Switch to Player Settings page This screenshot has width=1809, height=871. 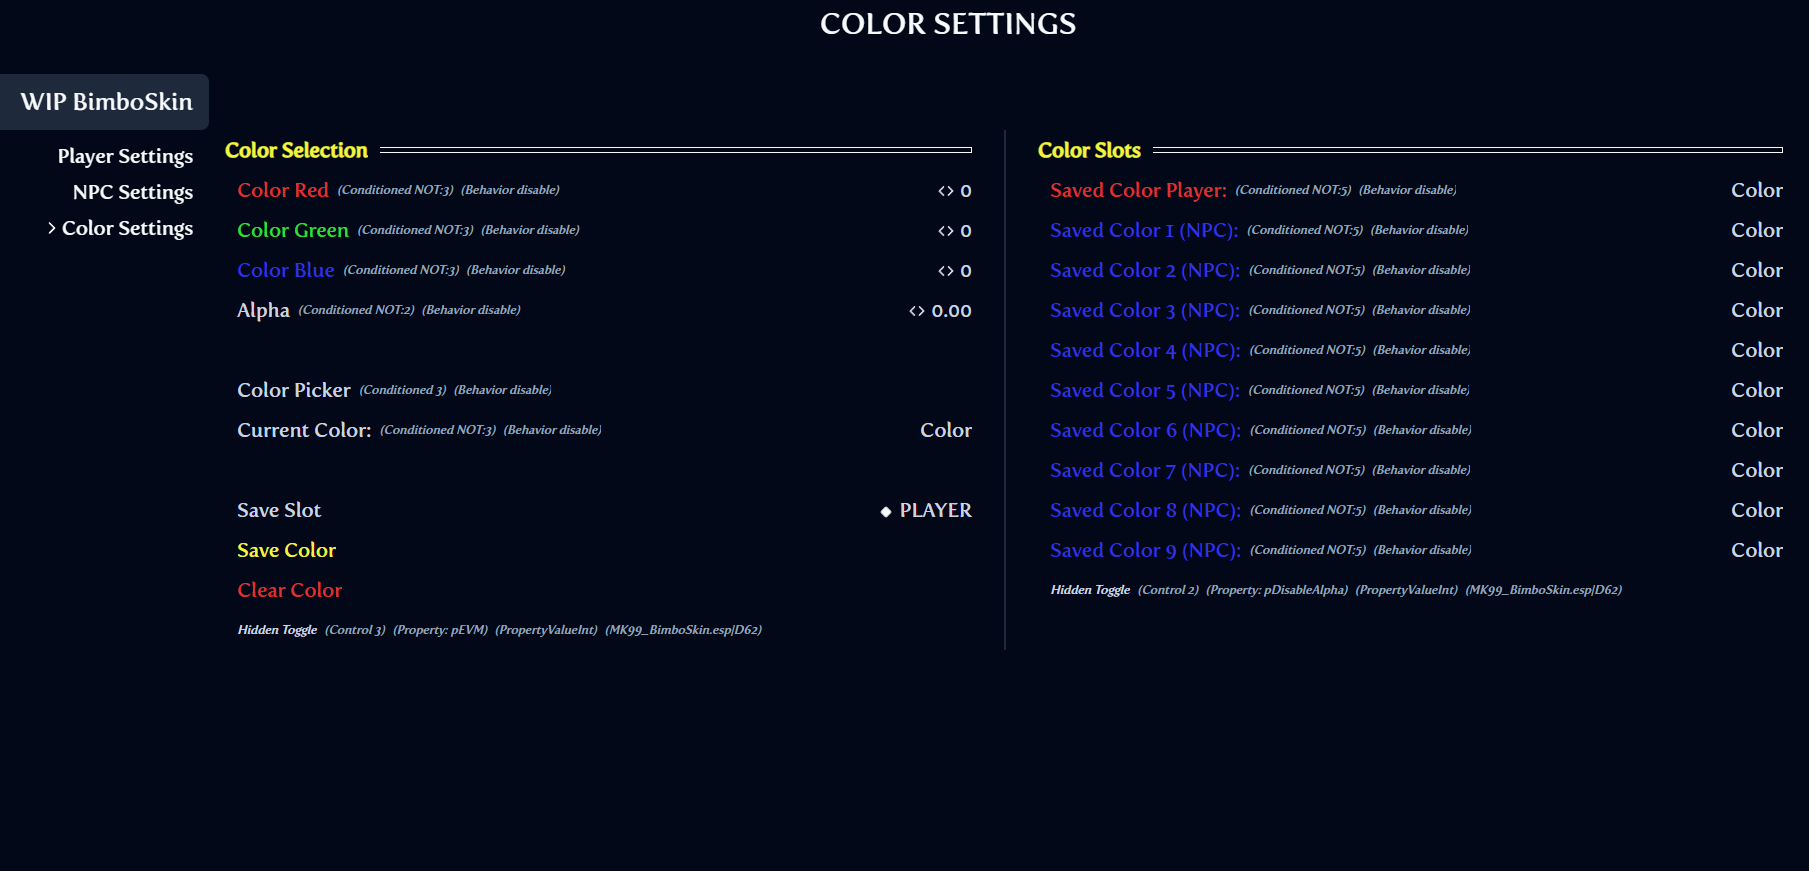pos(125,156)
